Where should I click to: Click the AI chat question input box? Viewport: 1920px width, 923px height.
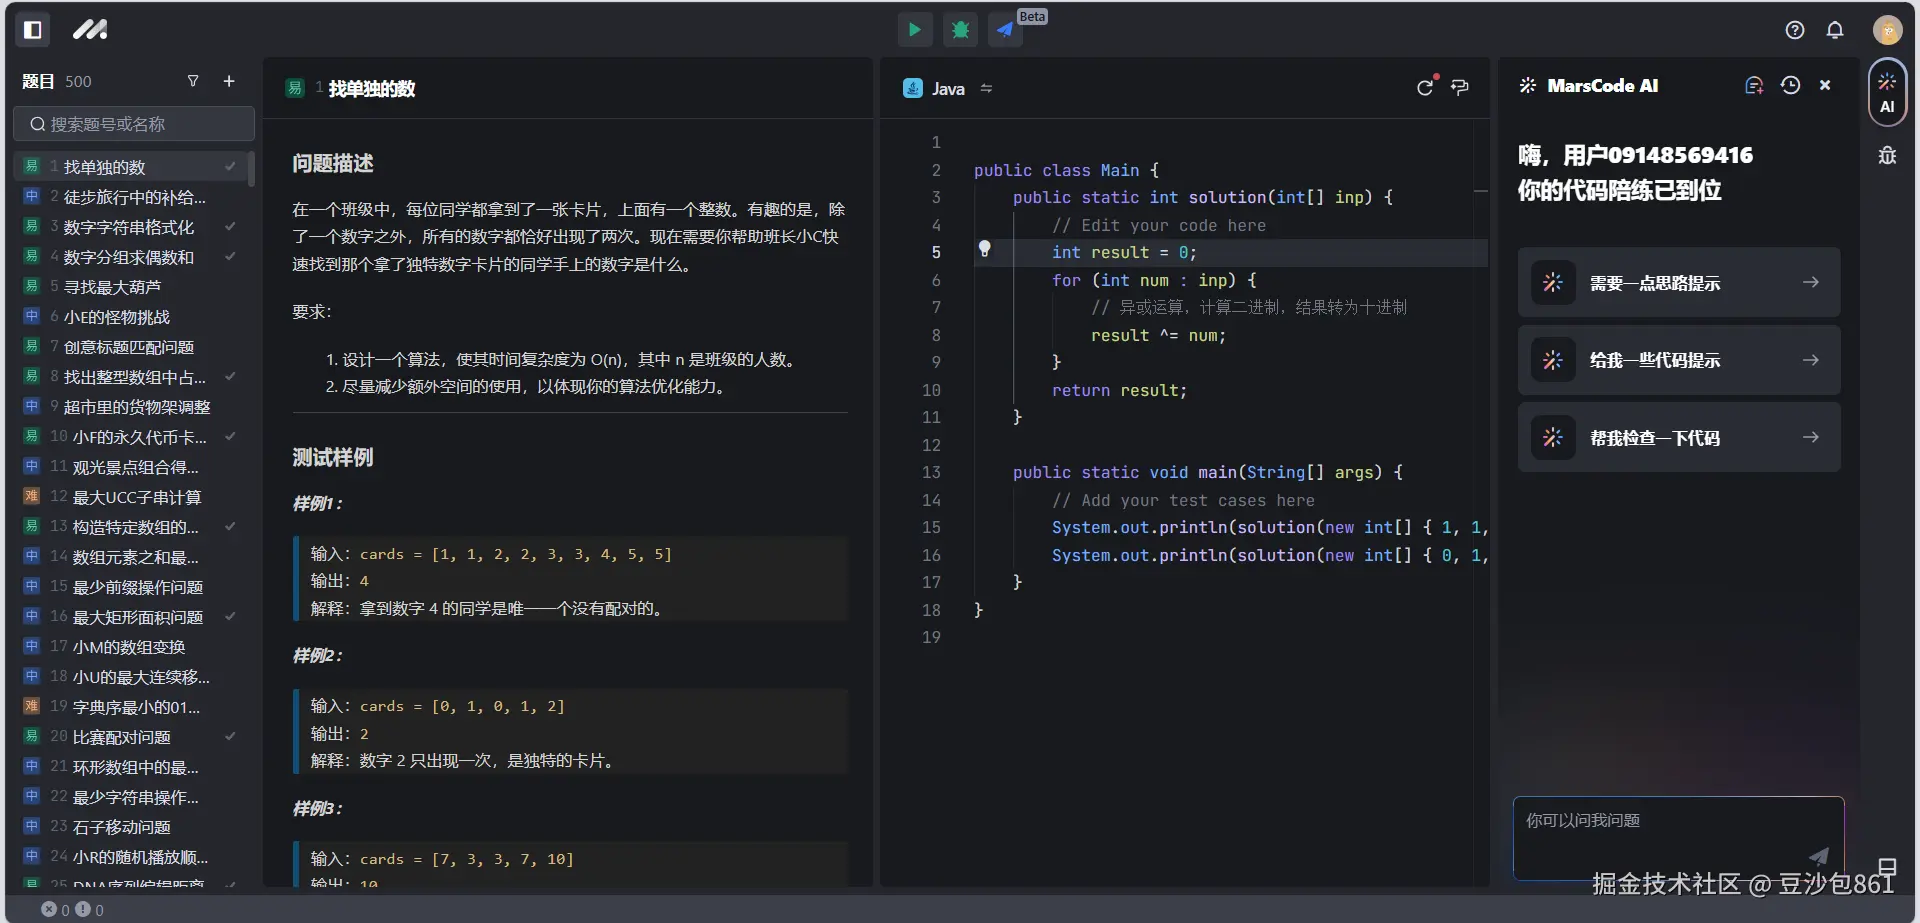point(1660,830)
